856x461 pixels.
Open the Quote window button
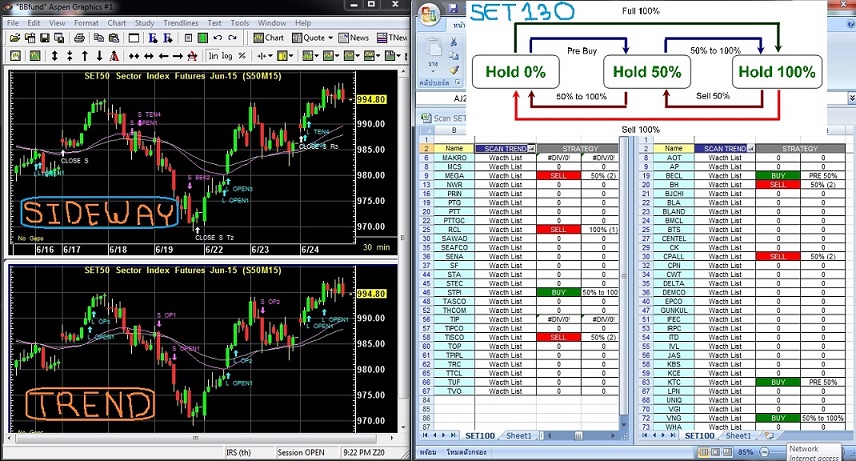point(308,38)
